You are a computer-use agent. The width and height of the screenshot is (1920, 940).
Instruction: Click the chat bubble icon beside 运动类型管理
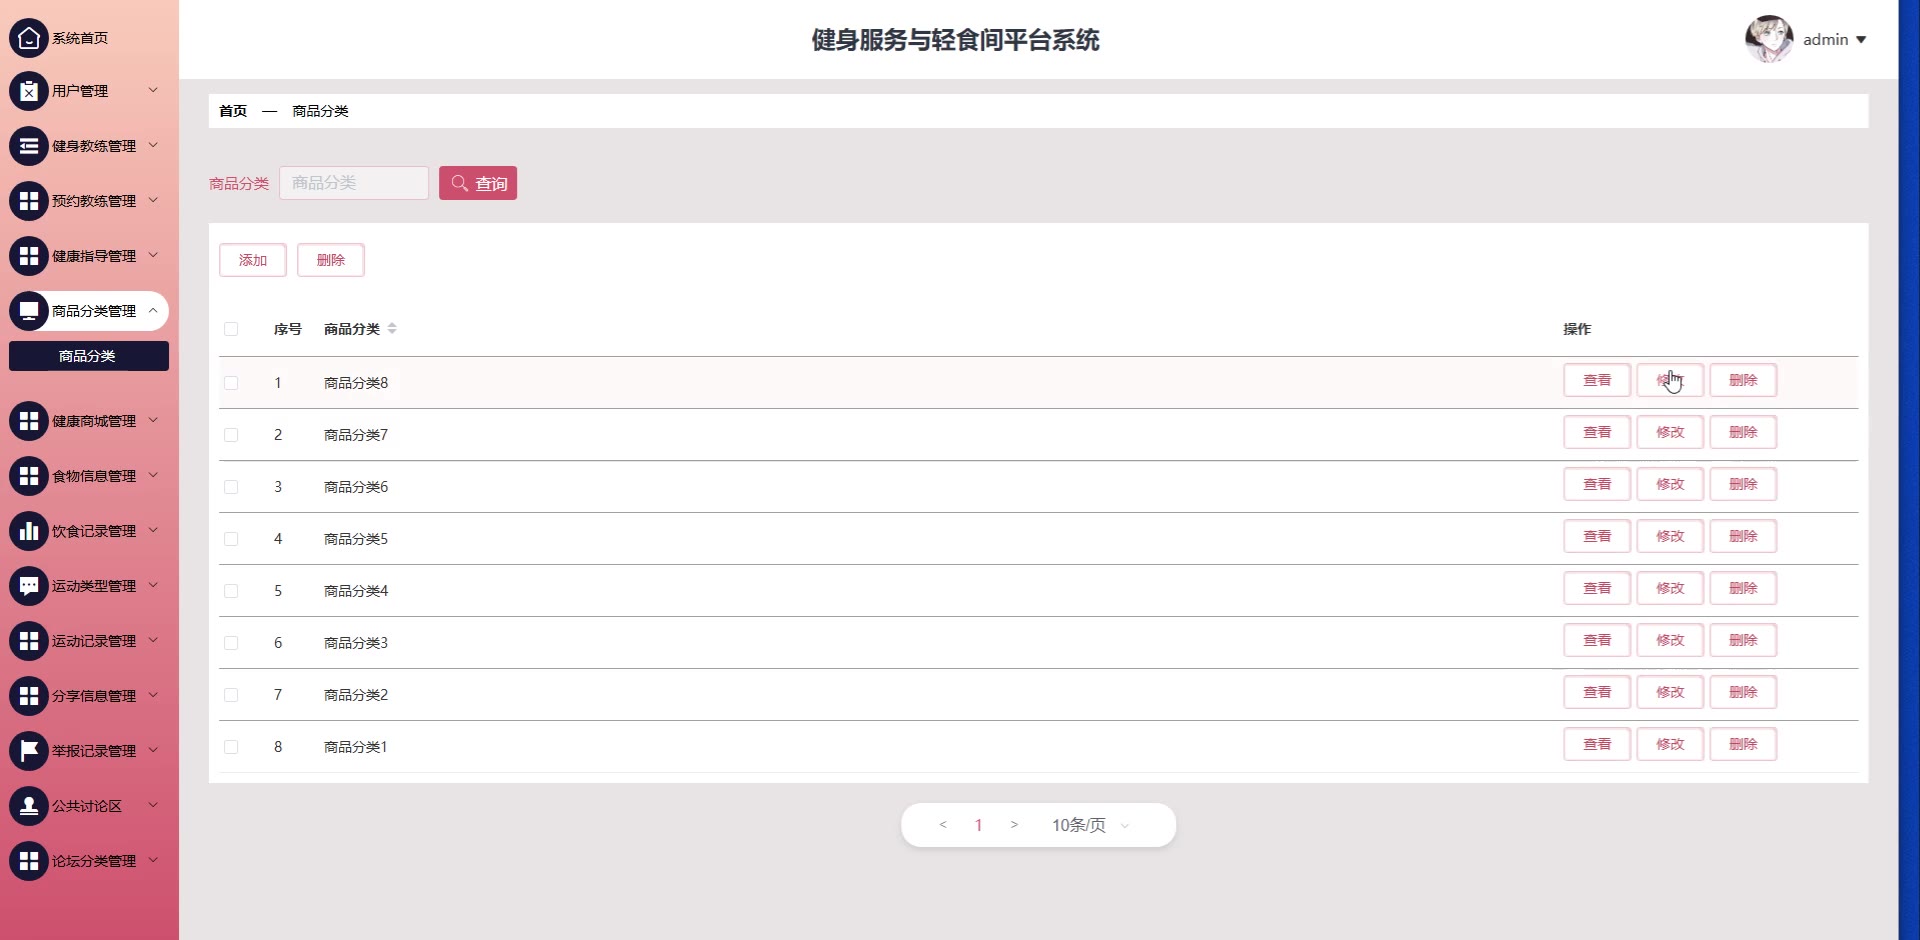pos(29,586)
